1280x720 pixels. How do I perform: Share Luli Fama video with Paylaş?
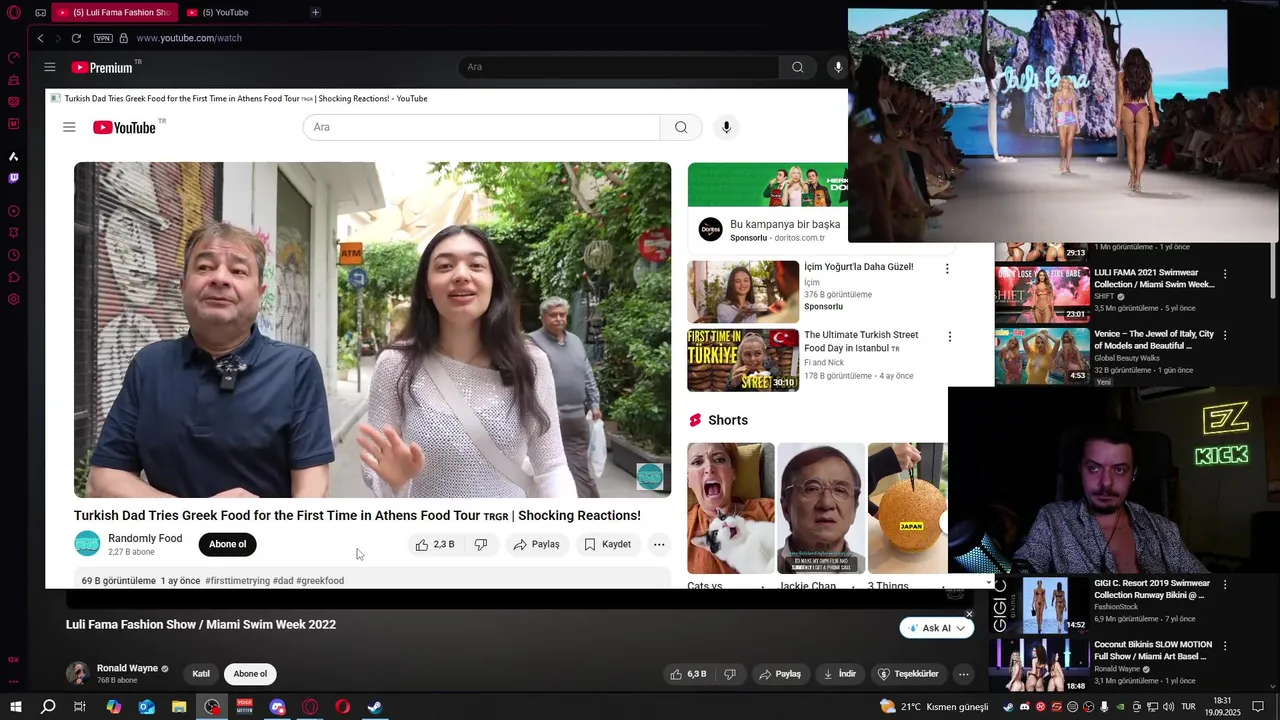780,674
